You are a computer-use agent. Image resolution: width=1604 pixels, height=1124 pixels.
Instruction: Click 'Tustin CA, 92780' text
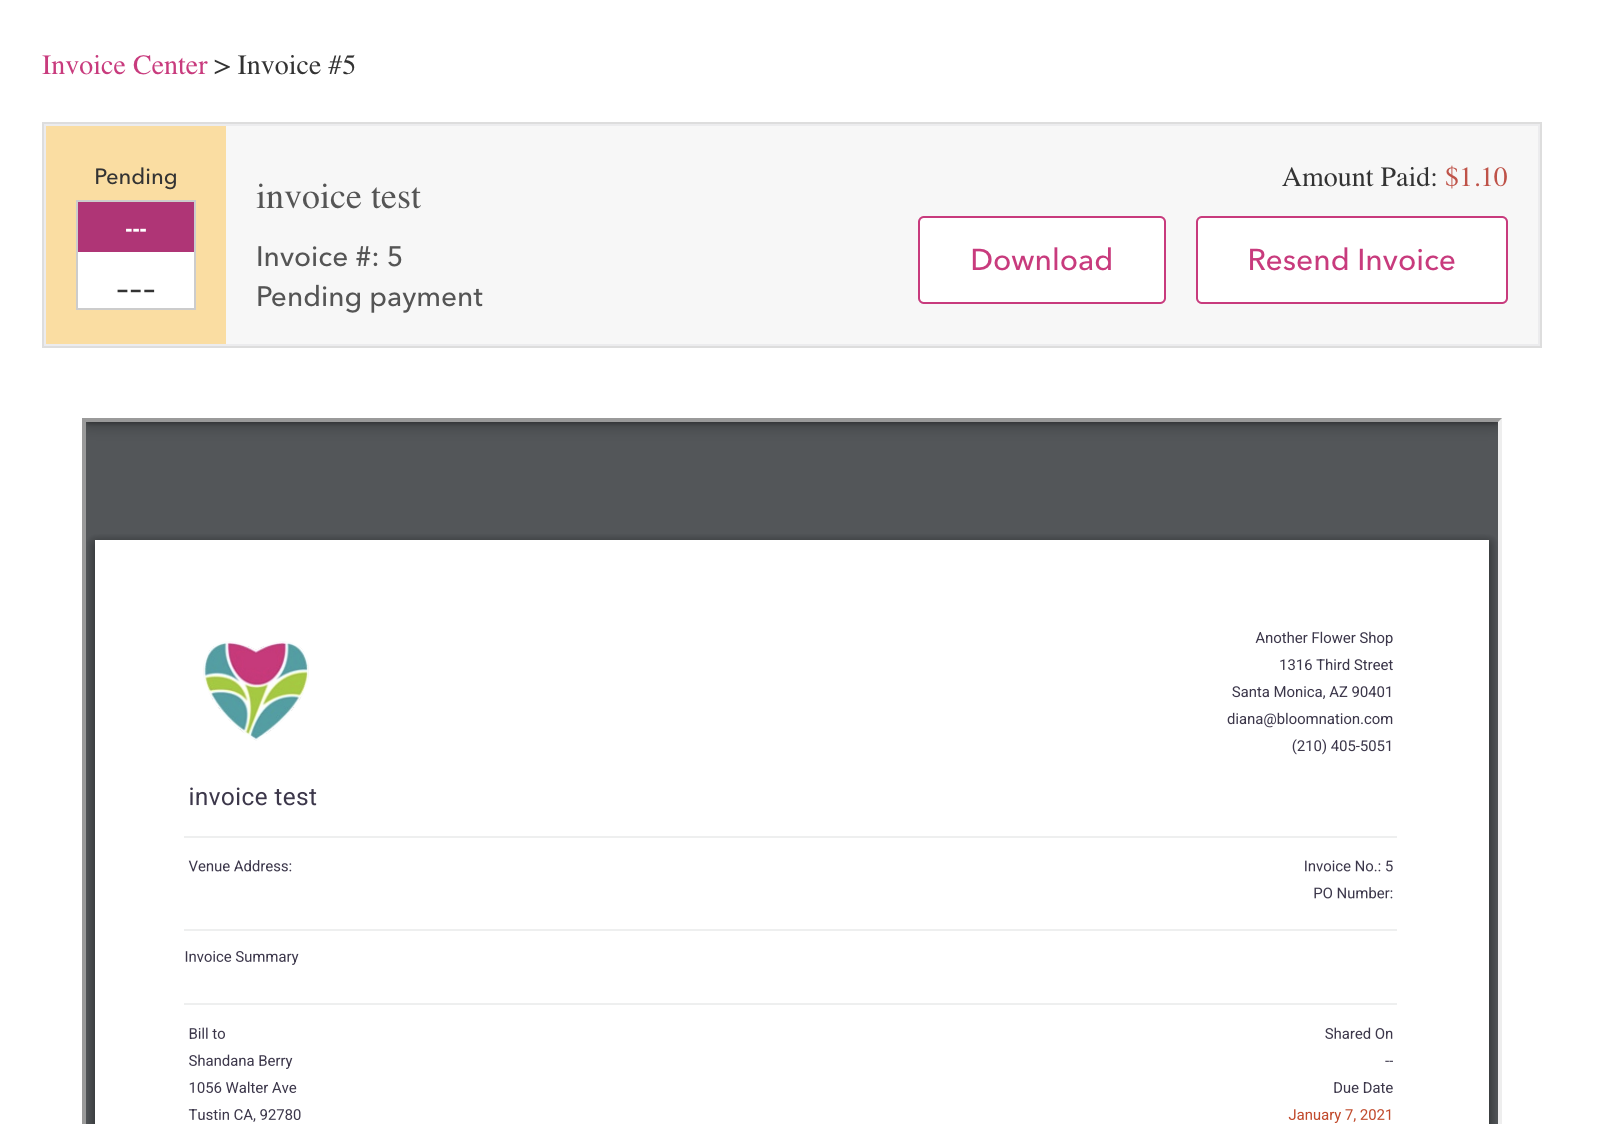(244, 1115)
